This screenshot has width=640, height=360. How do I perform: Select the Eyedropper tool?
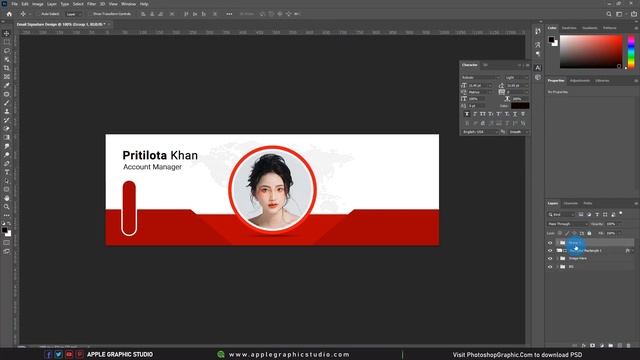tap(7, 85)
